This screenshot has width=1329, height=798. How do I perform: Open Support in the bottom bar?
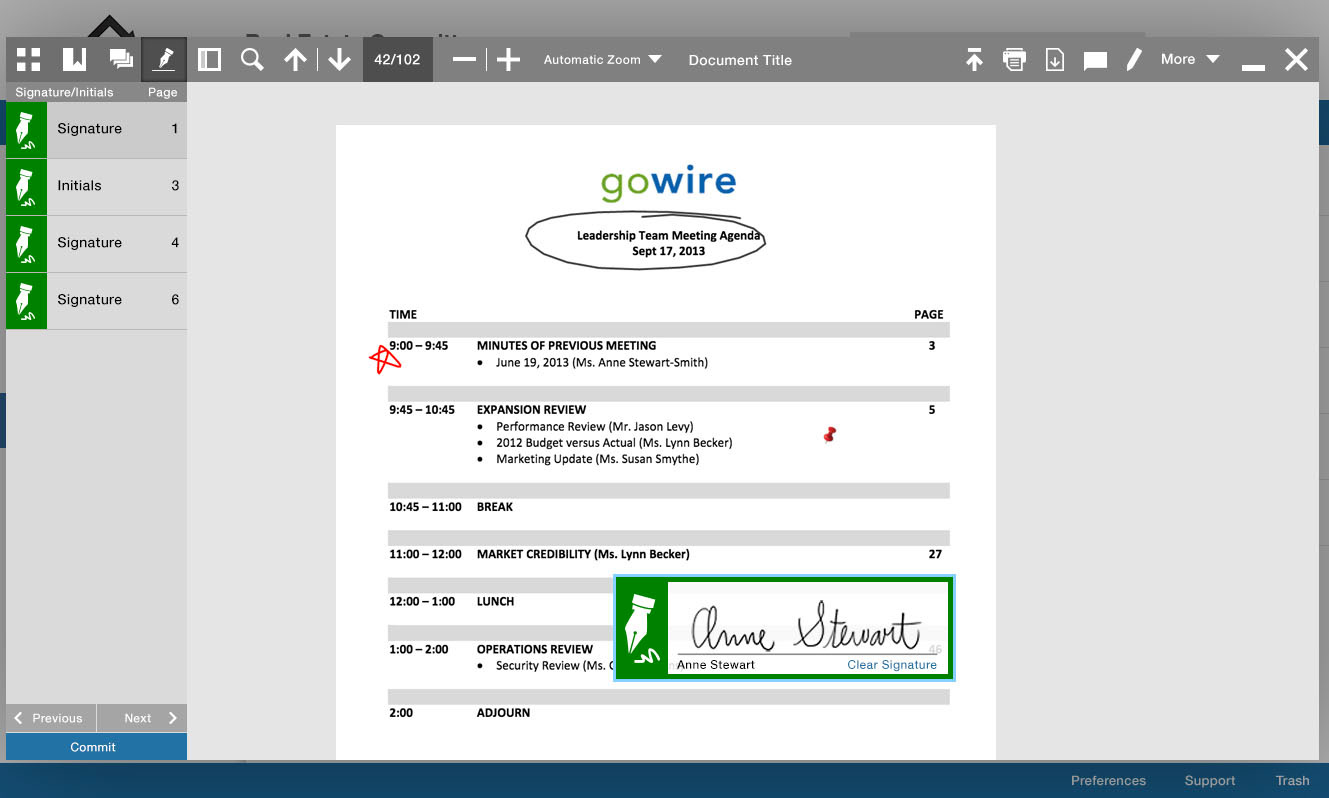(x=1210, y=780)
